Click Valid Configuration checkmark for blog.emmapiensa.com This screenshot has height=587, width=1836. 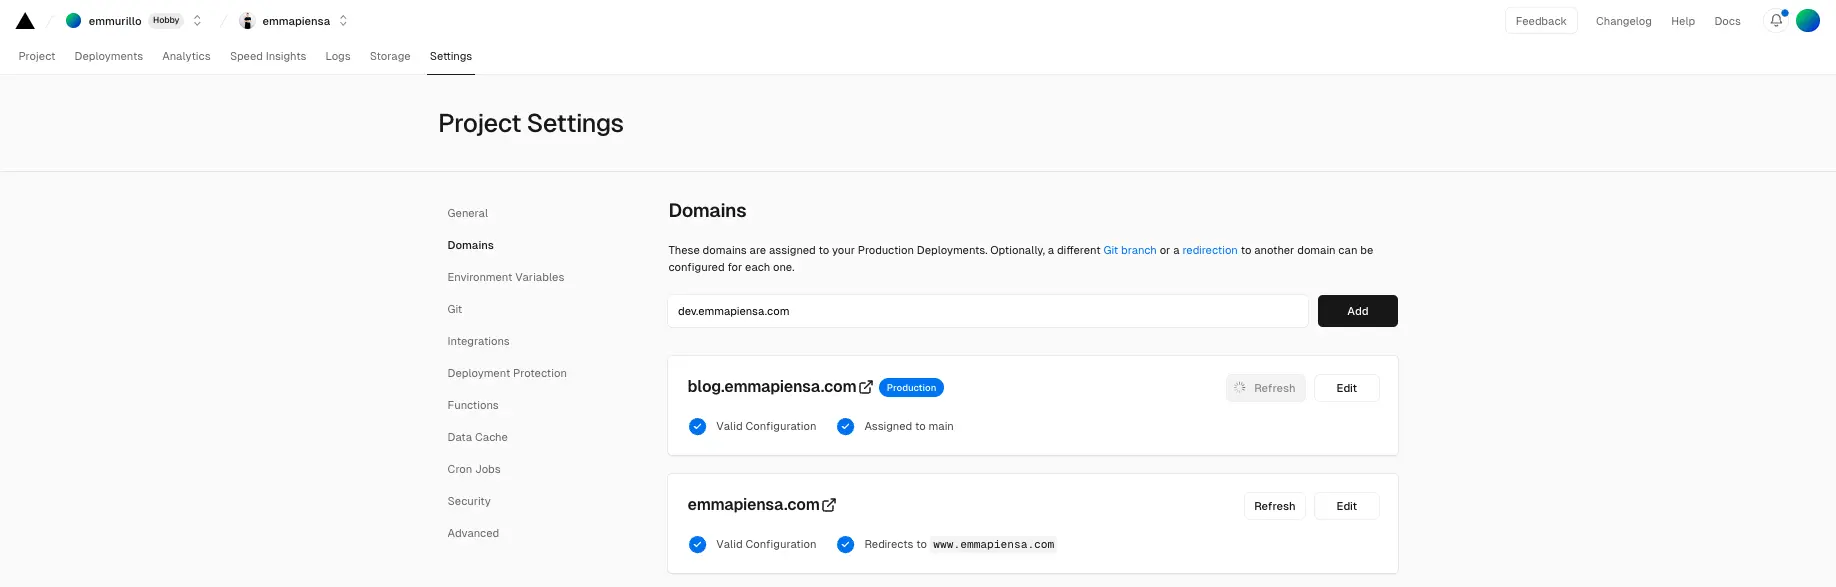698,427
